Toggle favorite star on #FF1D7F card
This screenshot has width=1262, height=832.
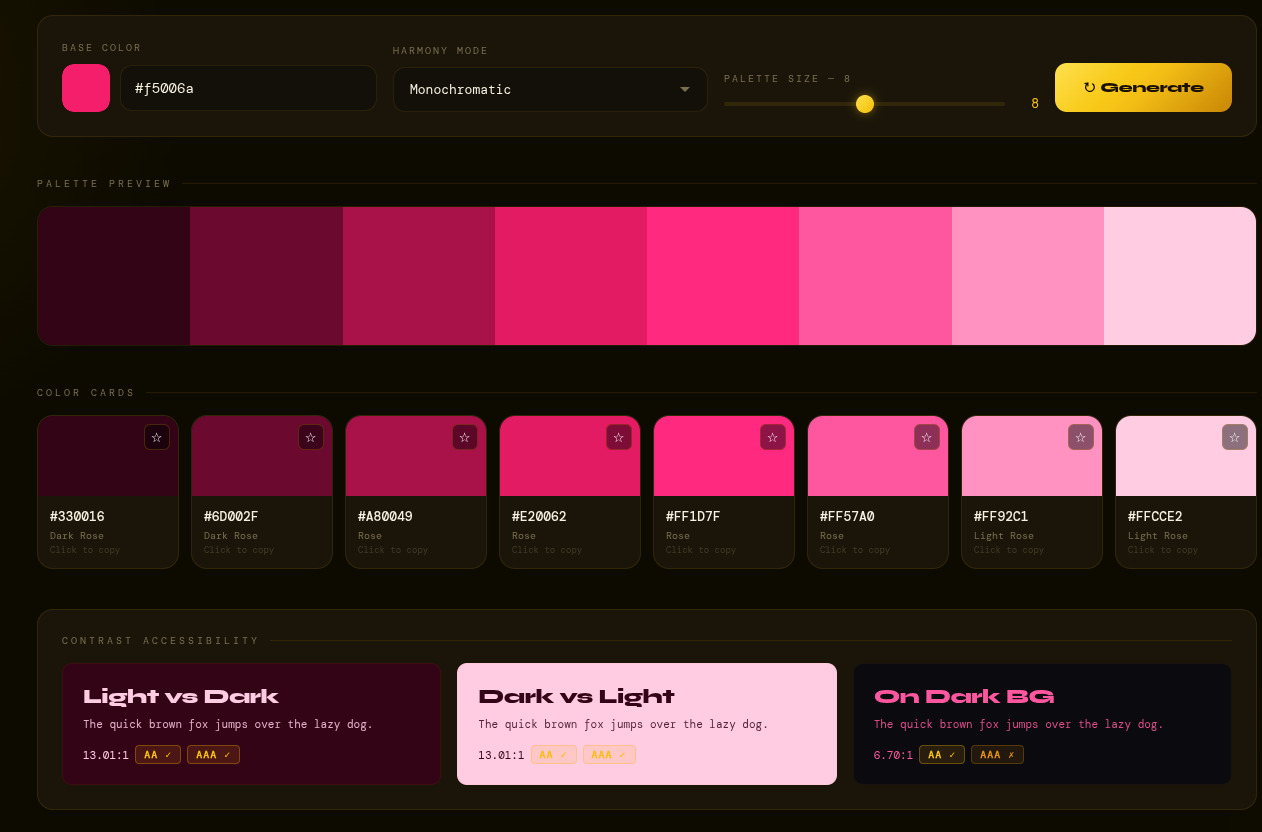(x=773, y=437)
